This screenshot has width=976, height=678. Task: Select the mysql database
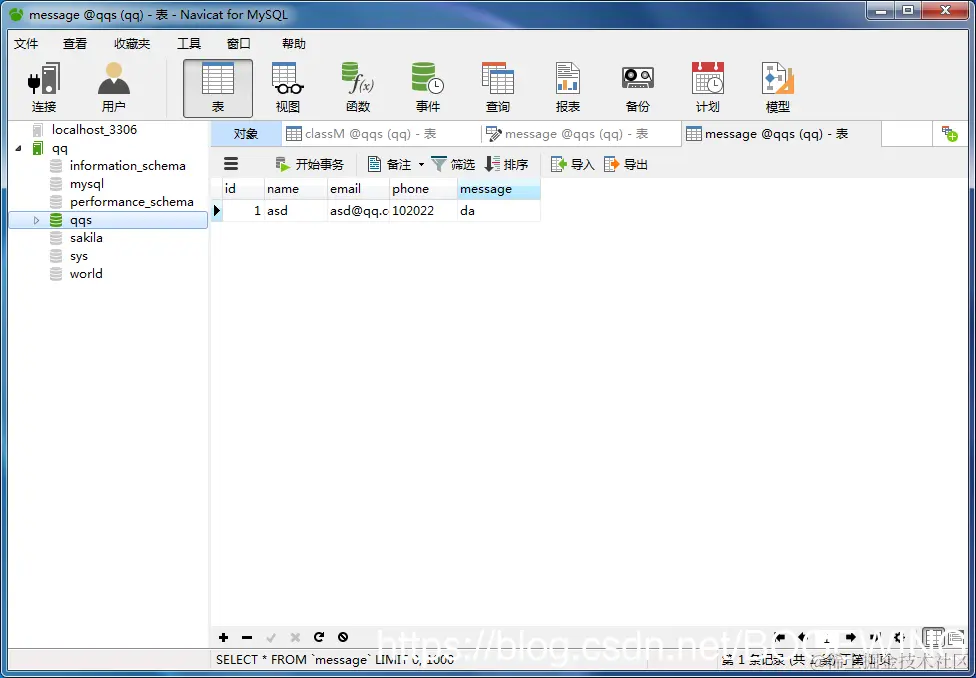coord(87,184)
